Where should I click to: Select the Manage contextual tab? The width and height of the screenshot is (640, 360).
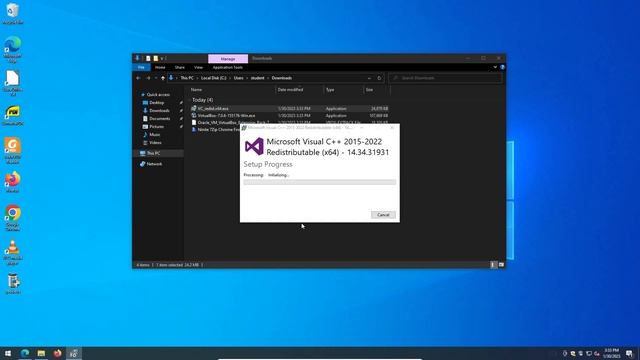[228, 59]
